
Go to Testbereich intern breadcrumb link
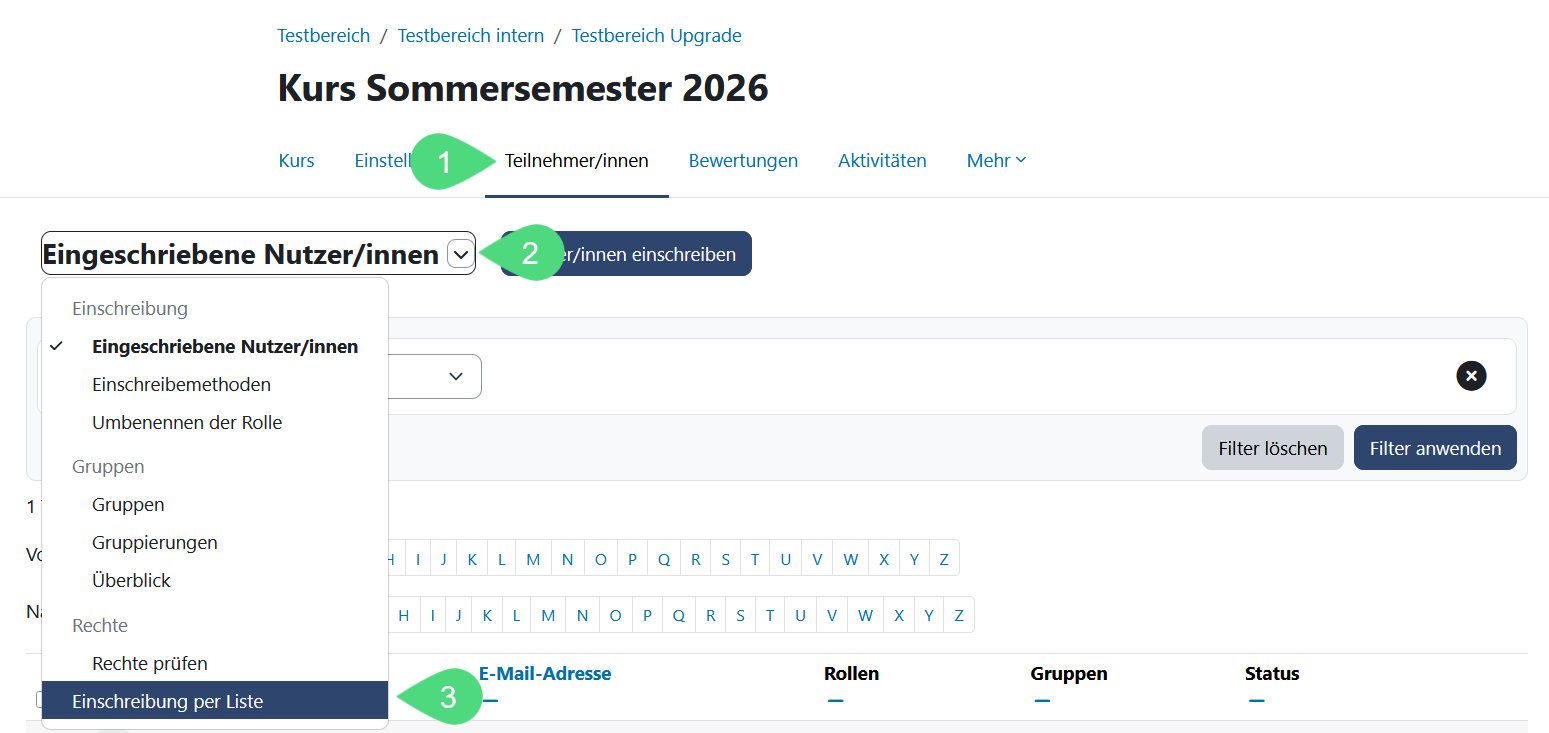[x=471, y=36]
